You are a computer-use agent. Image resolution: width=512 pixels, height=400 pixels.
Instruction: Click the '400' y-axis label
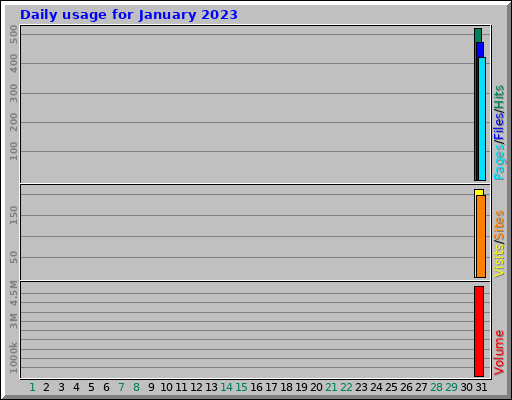click(14, 63)
